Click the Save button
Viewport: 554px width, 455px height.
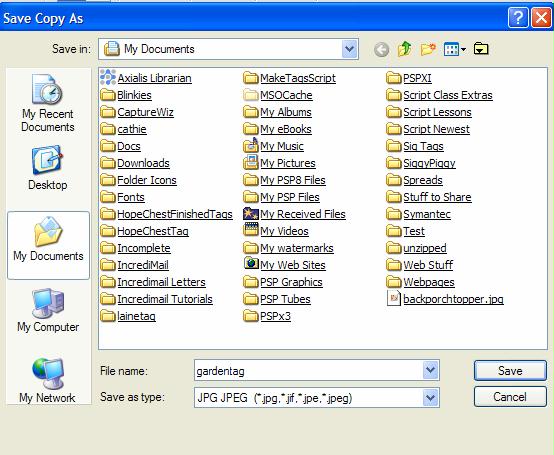510,371
